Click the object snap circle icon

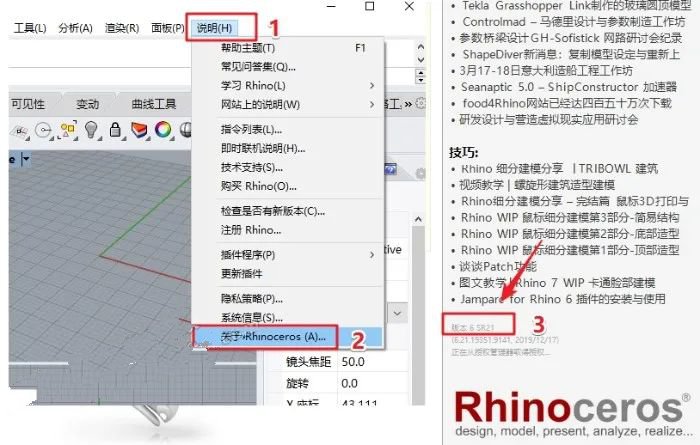coord(44,131)
